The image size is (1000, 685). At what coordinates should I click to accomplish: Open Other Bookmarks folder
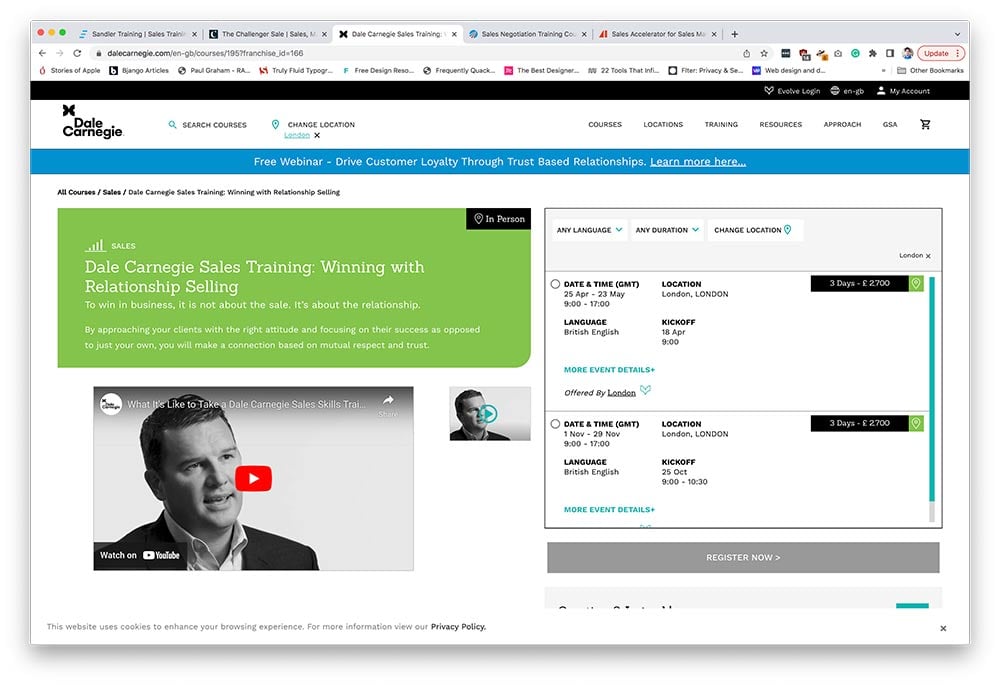point(930,70)
